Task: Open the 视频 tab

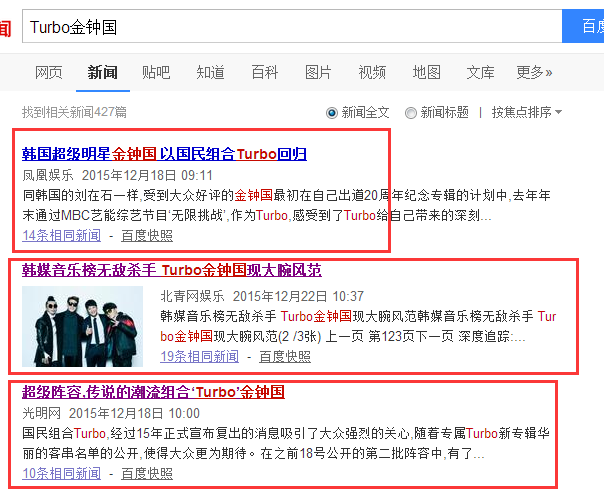Action: pos(372,72)
